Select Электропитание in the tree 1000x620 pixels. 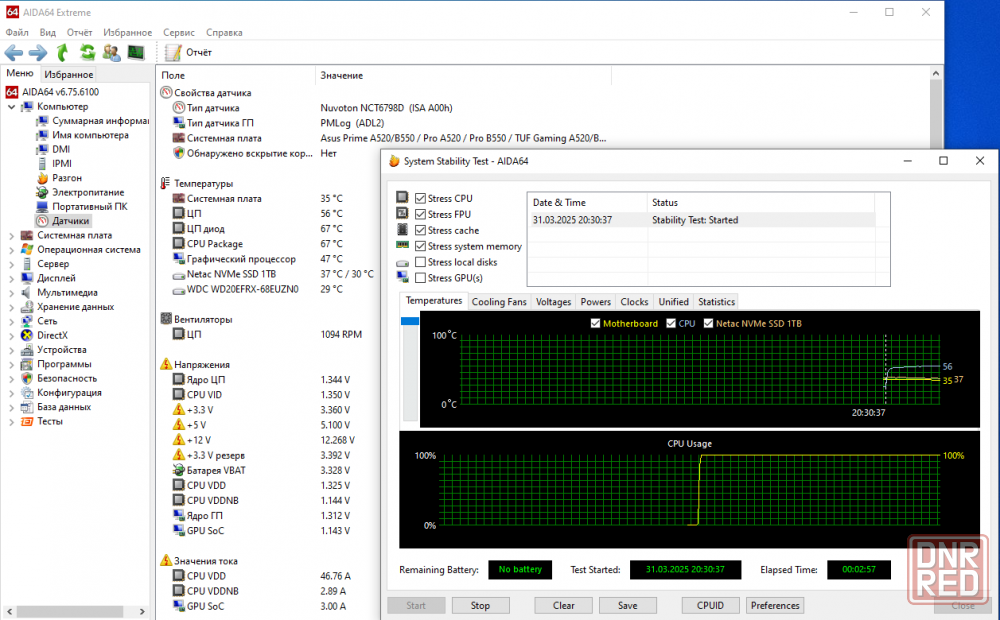tap(88, 192)
